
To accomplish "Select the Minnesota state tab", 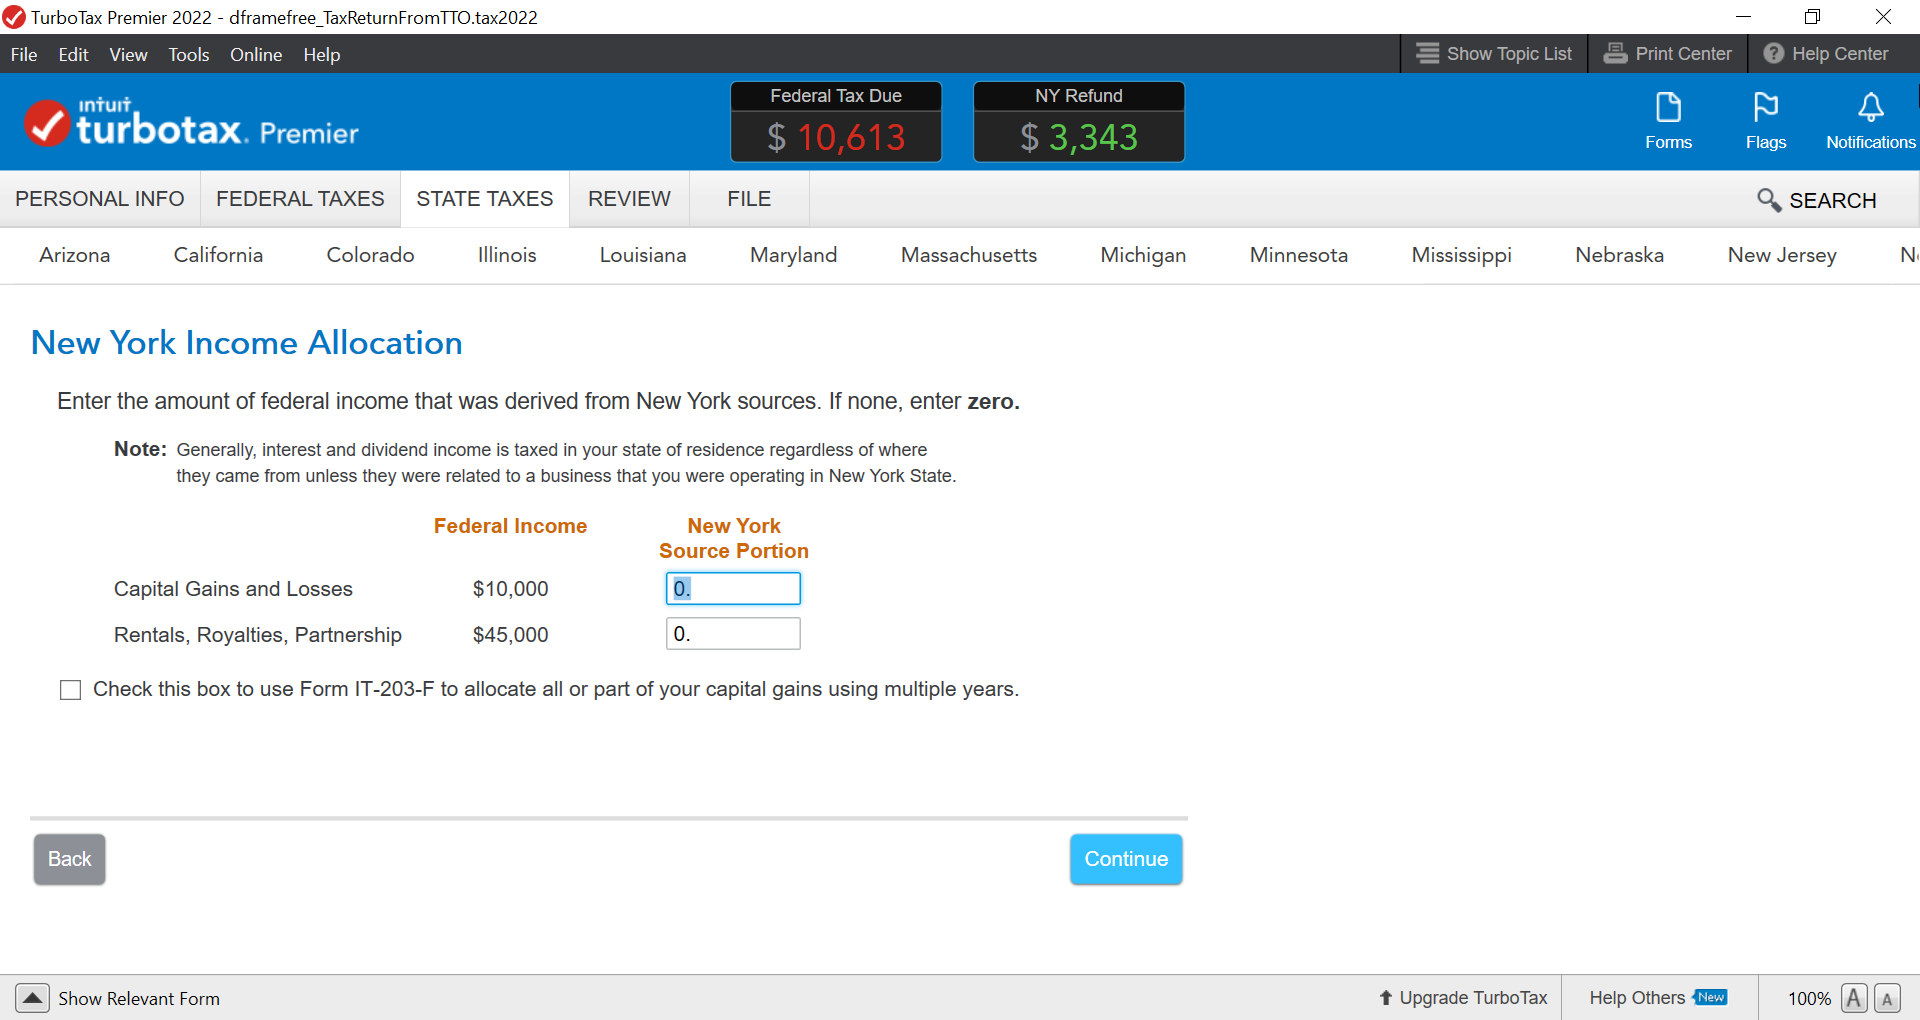I will click(1299, 255).
